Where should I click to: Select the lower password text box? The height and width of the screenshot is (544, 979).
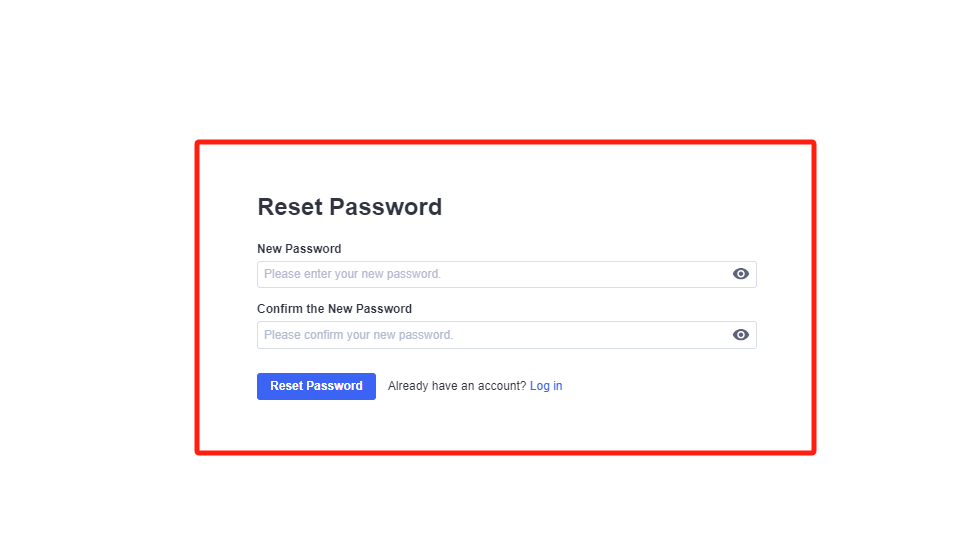point(506,335)
